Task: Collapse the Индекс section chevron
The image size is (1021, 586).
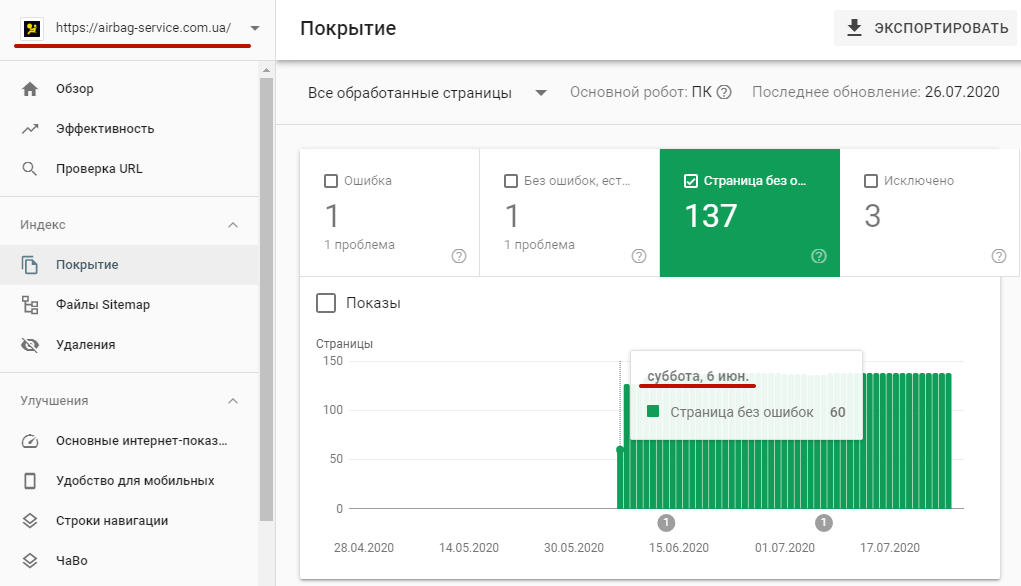Action: pyautogui.click(x=233, y=225)
